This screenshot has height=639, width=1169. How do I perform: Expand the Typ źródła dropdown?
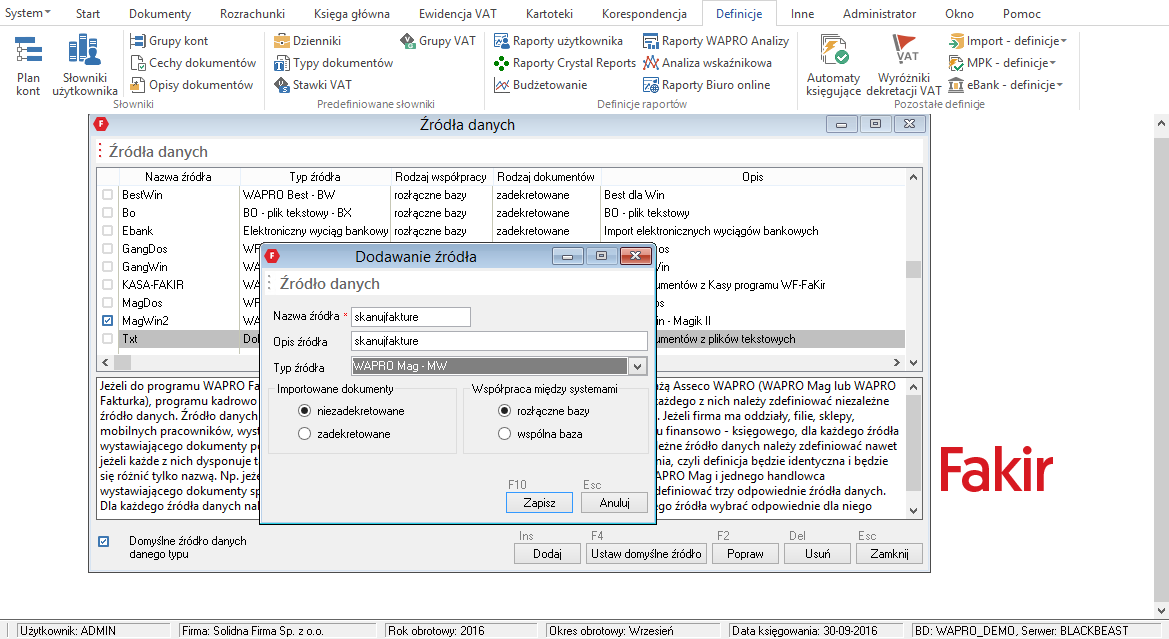[637, 367]
